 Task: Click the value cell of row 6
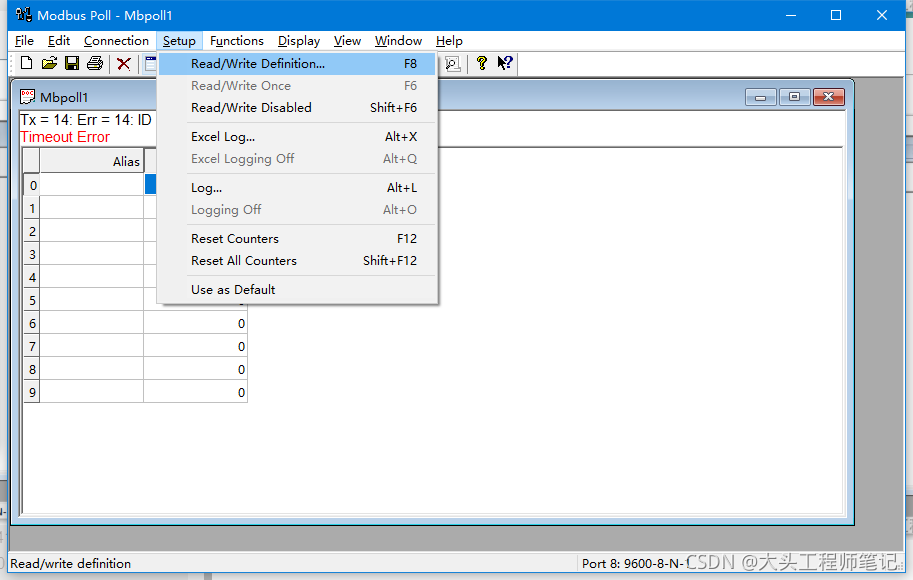point(196,323)
